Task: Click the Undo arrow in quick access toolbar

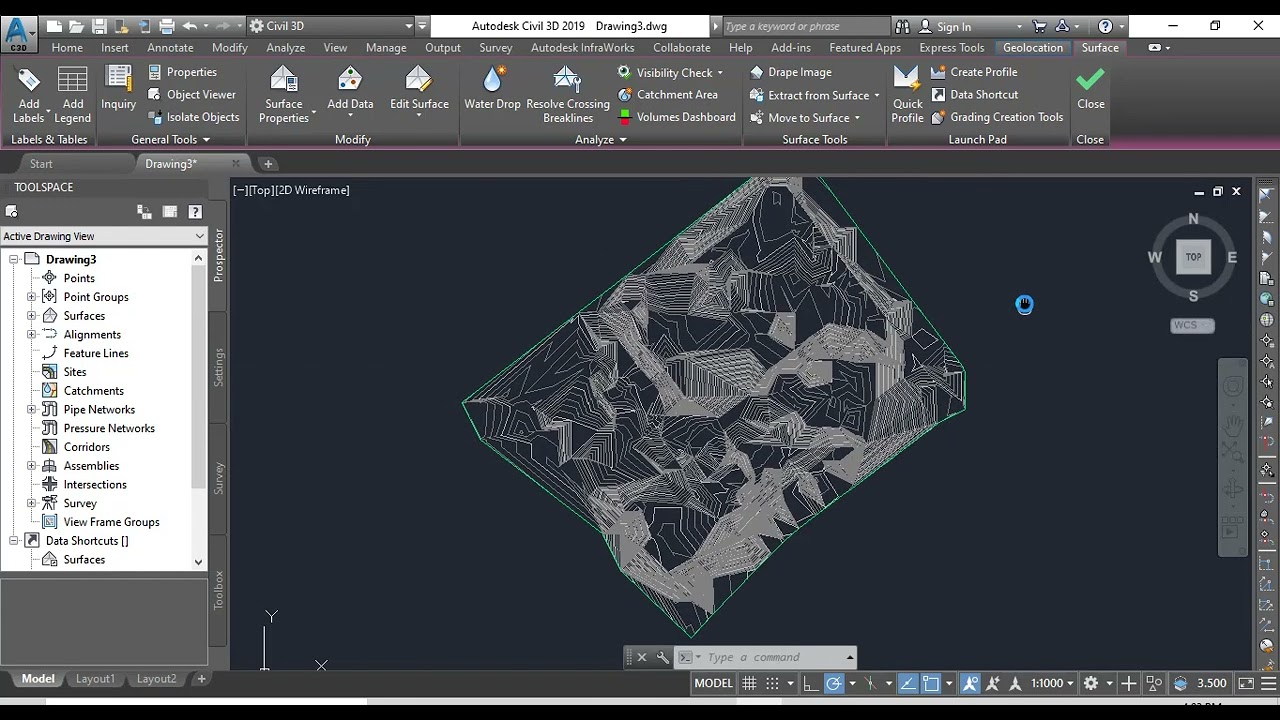Action: (190, 26)
